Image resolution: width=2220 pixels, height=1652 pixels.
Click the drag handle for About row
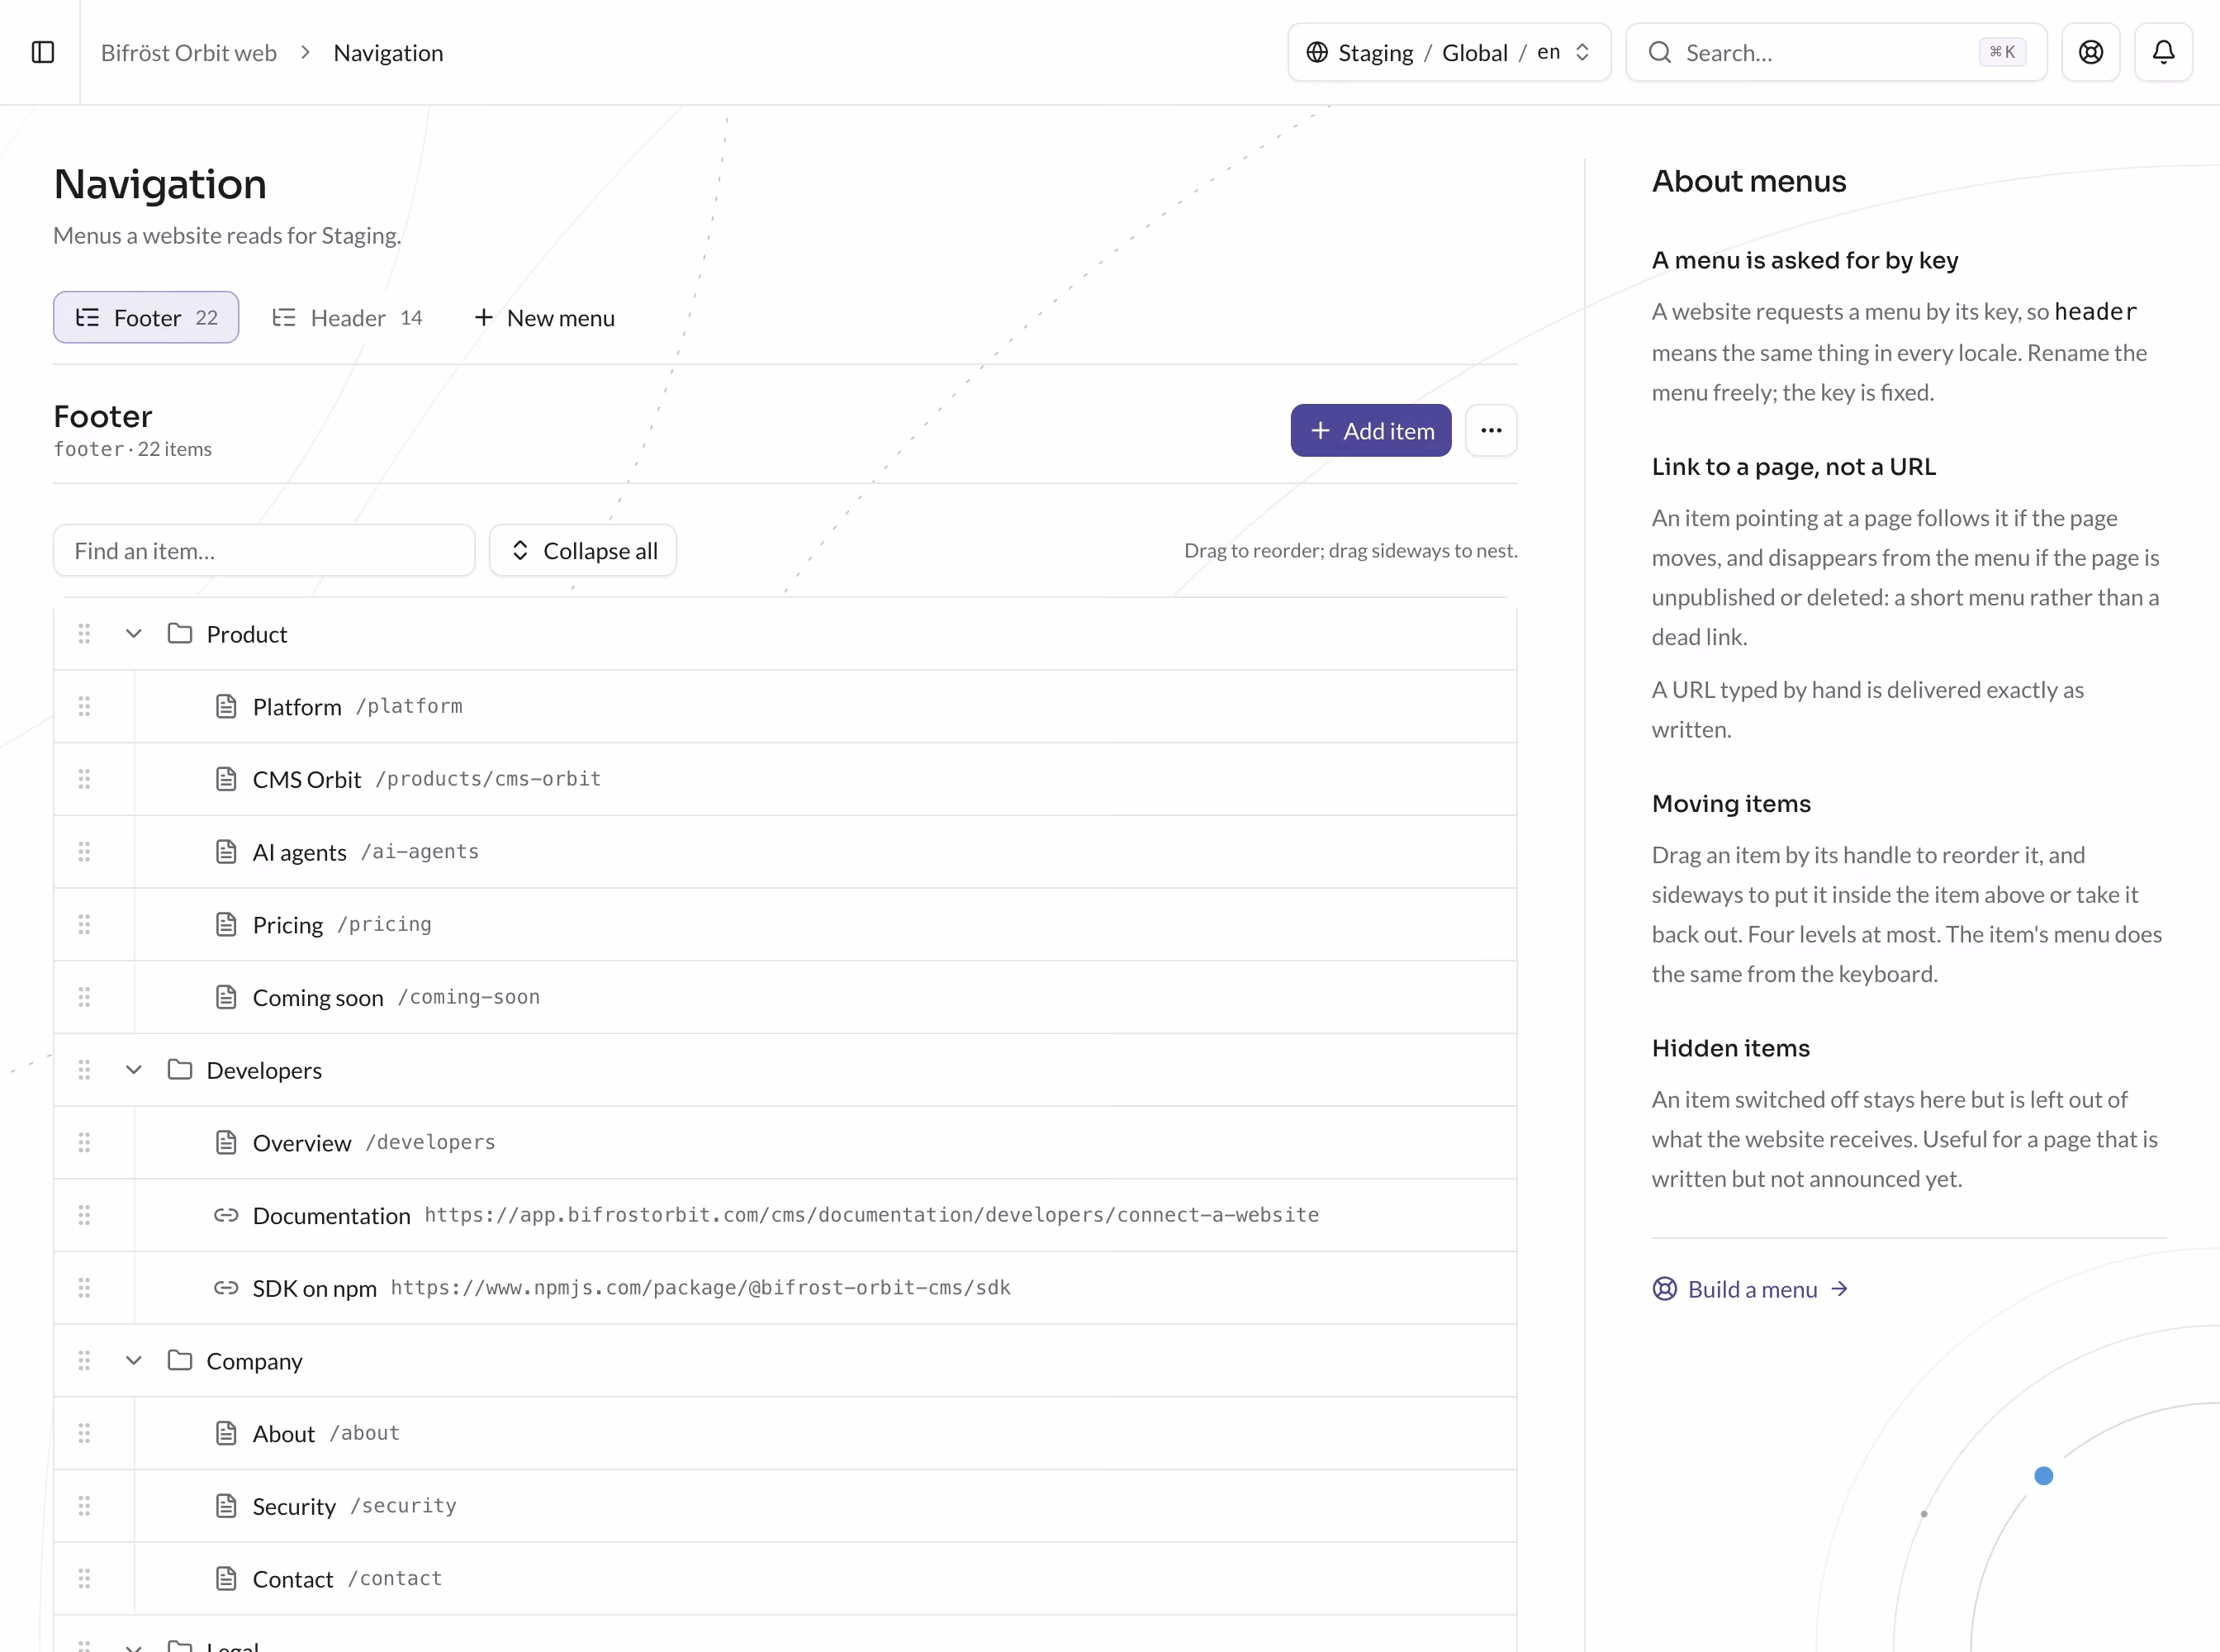[84, 1433]
